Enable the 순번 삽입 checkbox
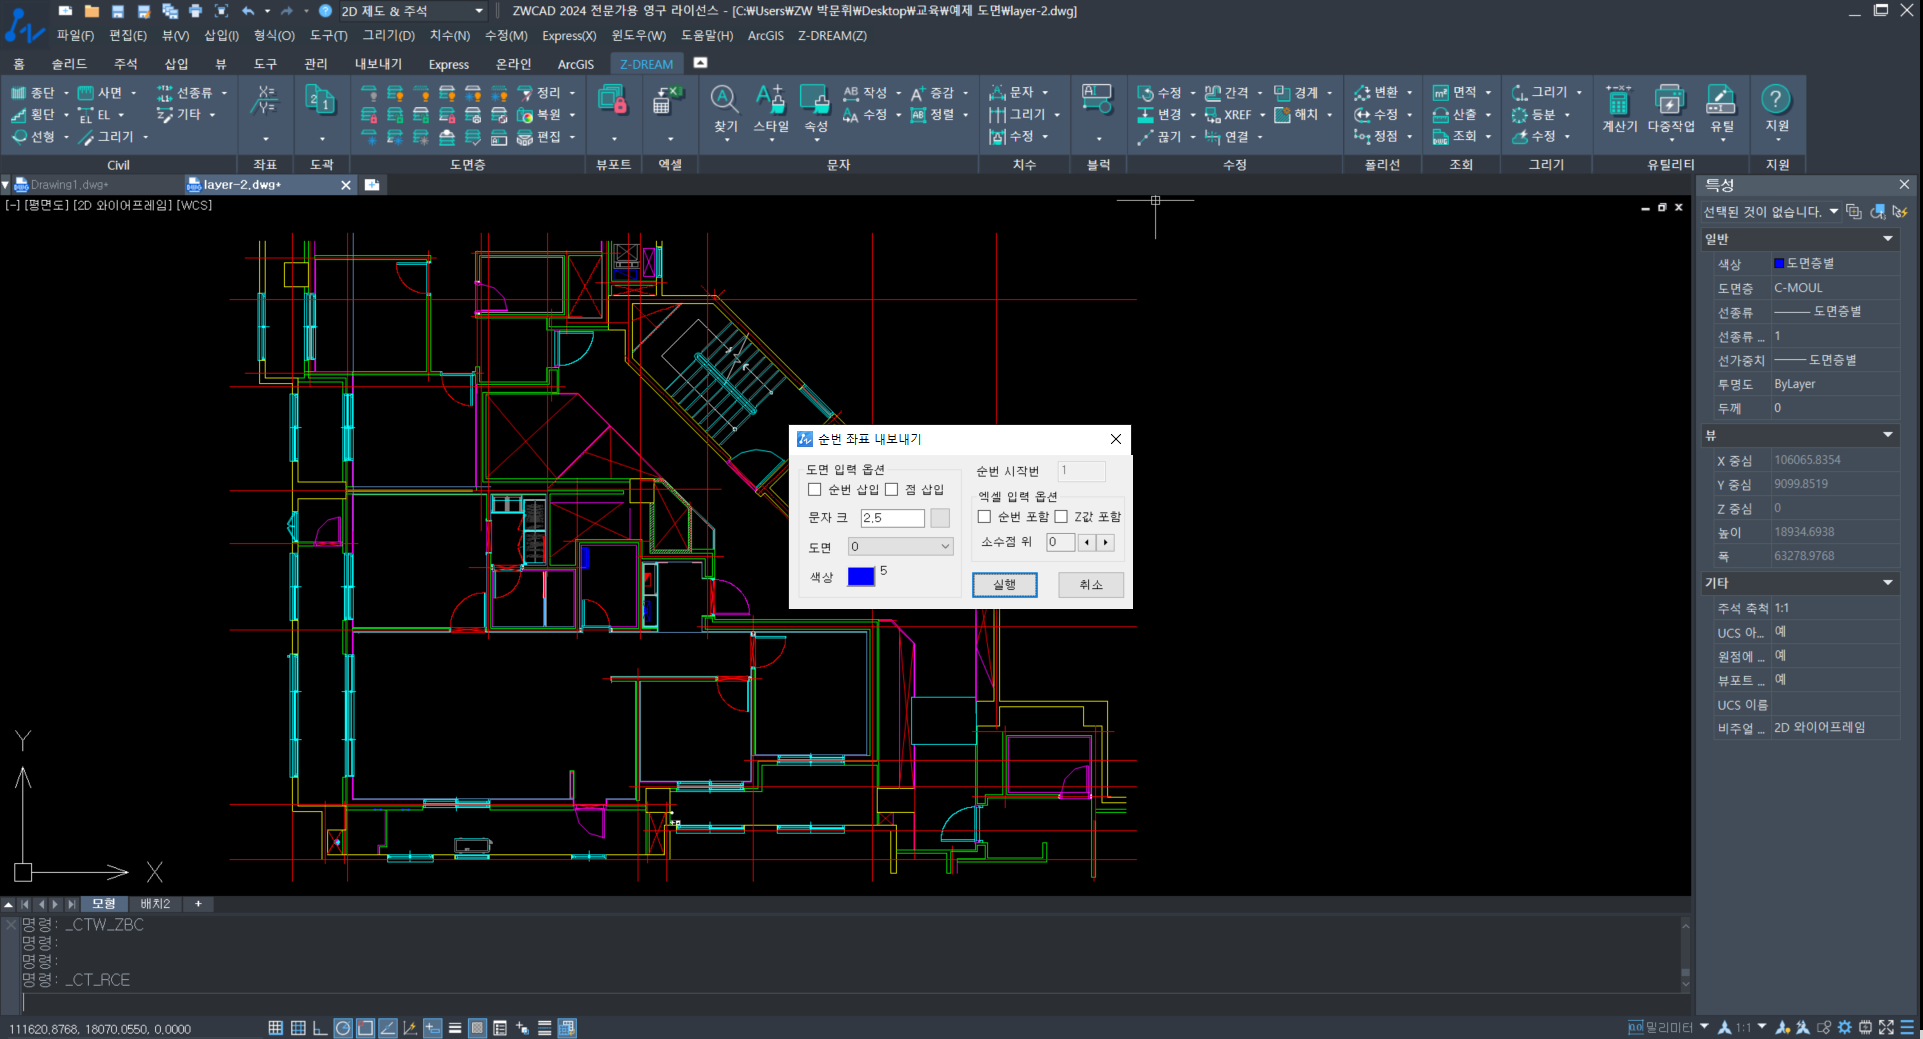Image resolution: width=1923 pixels, height=1039 pixels. 815,490
